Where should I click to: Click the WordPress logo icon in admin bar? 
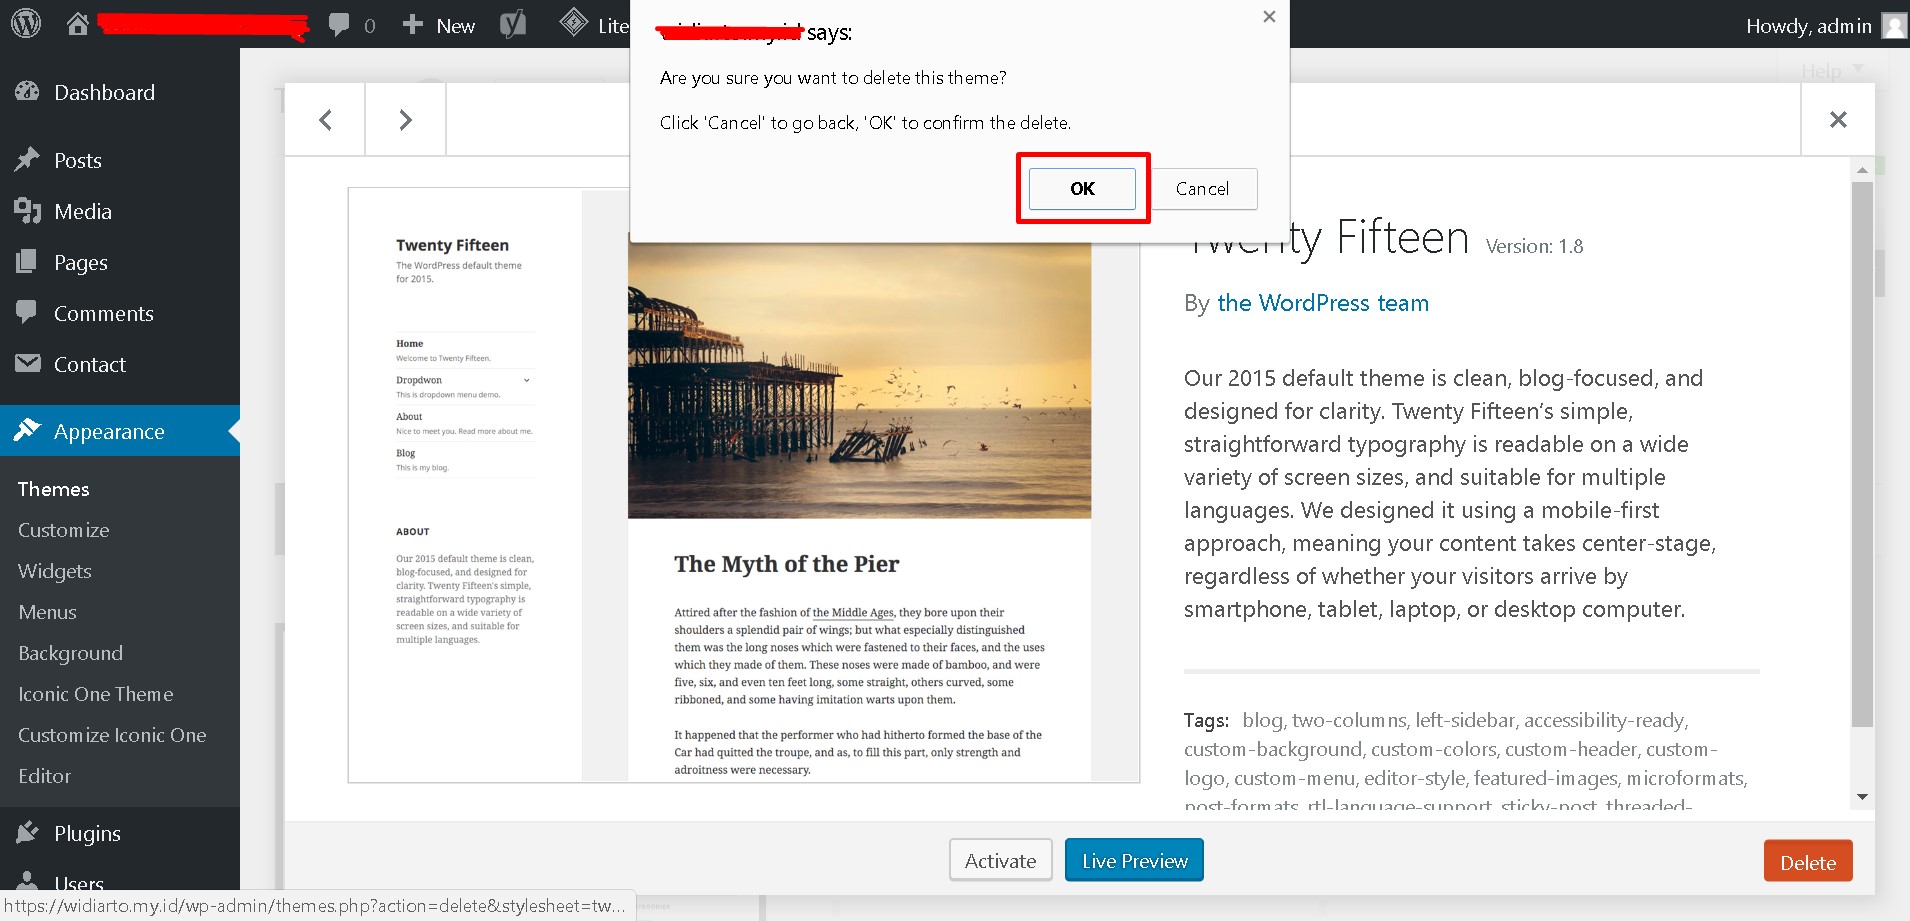pos(26,24)
